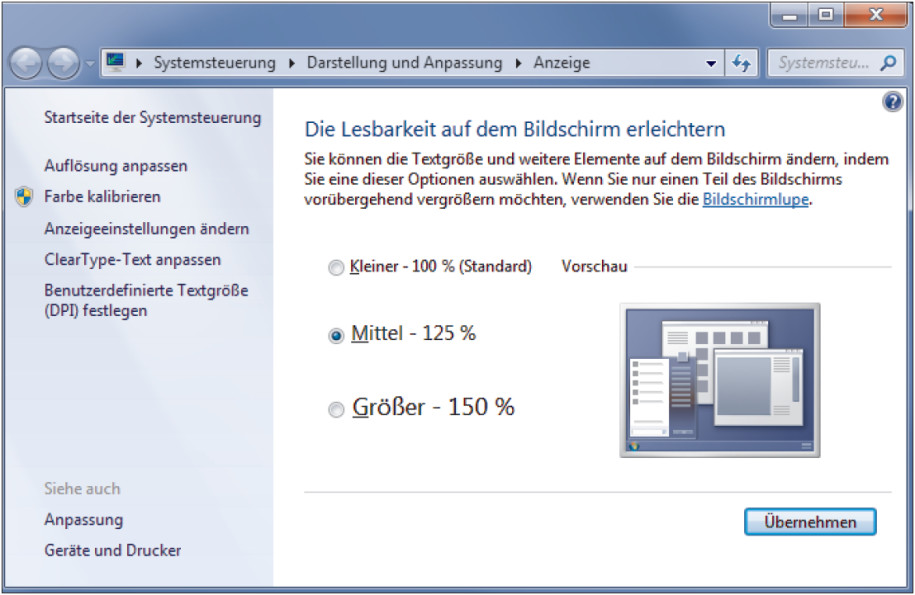Click the computer icon in the address bar
This screenshot has height=595, width=915.
[115, 62]
